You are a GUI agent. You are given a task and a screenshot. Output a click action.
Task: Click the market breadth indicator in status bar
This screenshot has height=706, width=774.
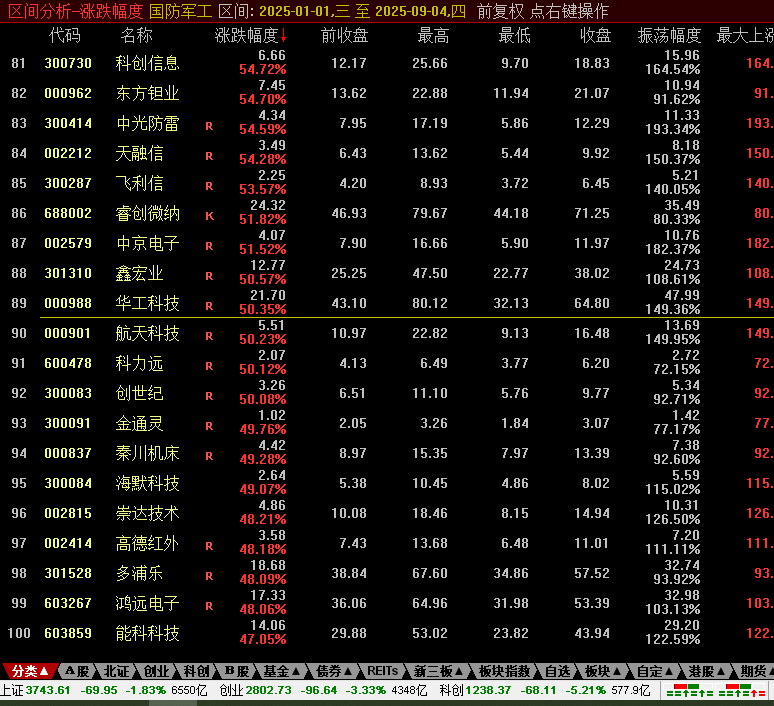tap(716, 690)
